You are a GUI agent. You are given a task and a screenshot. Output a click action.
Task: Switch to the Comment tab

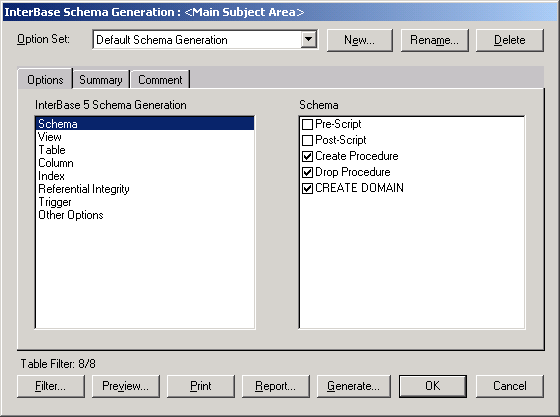click(160, 80)
